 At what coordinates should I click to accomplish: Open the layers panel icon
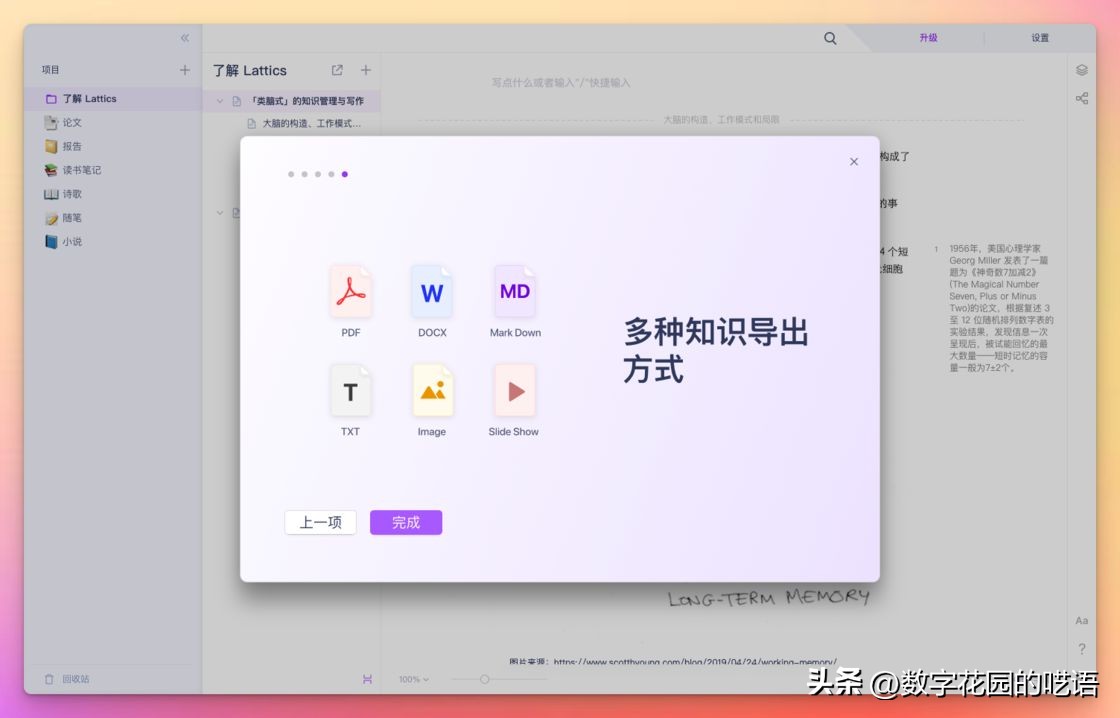(x=1082, y=70)
